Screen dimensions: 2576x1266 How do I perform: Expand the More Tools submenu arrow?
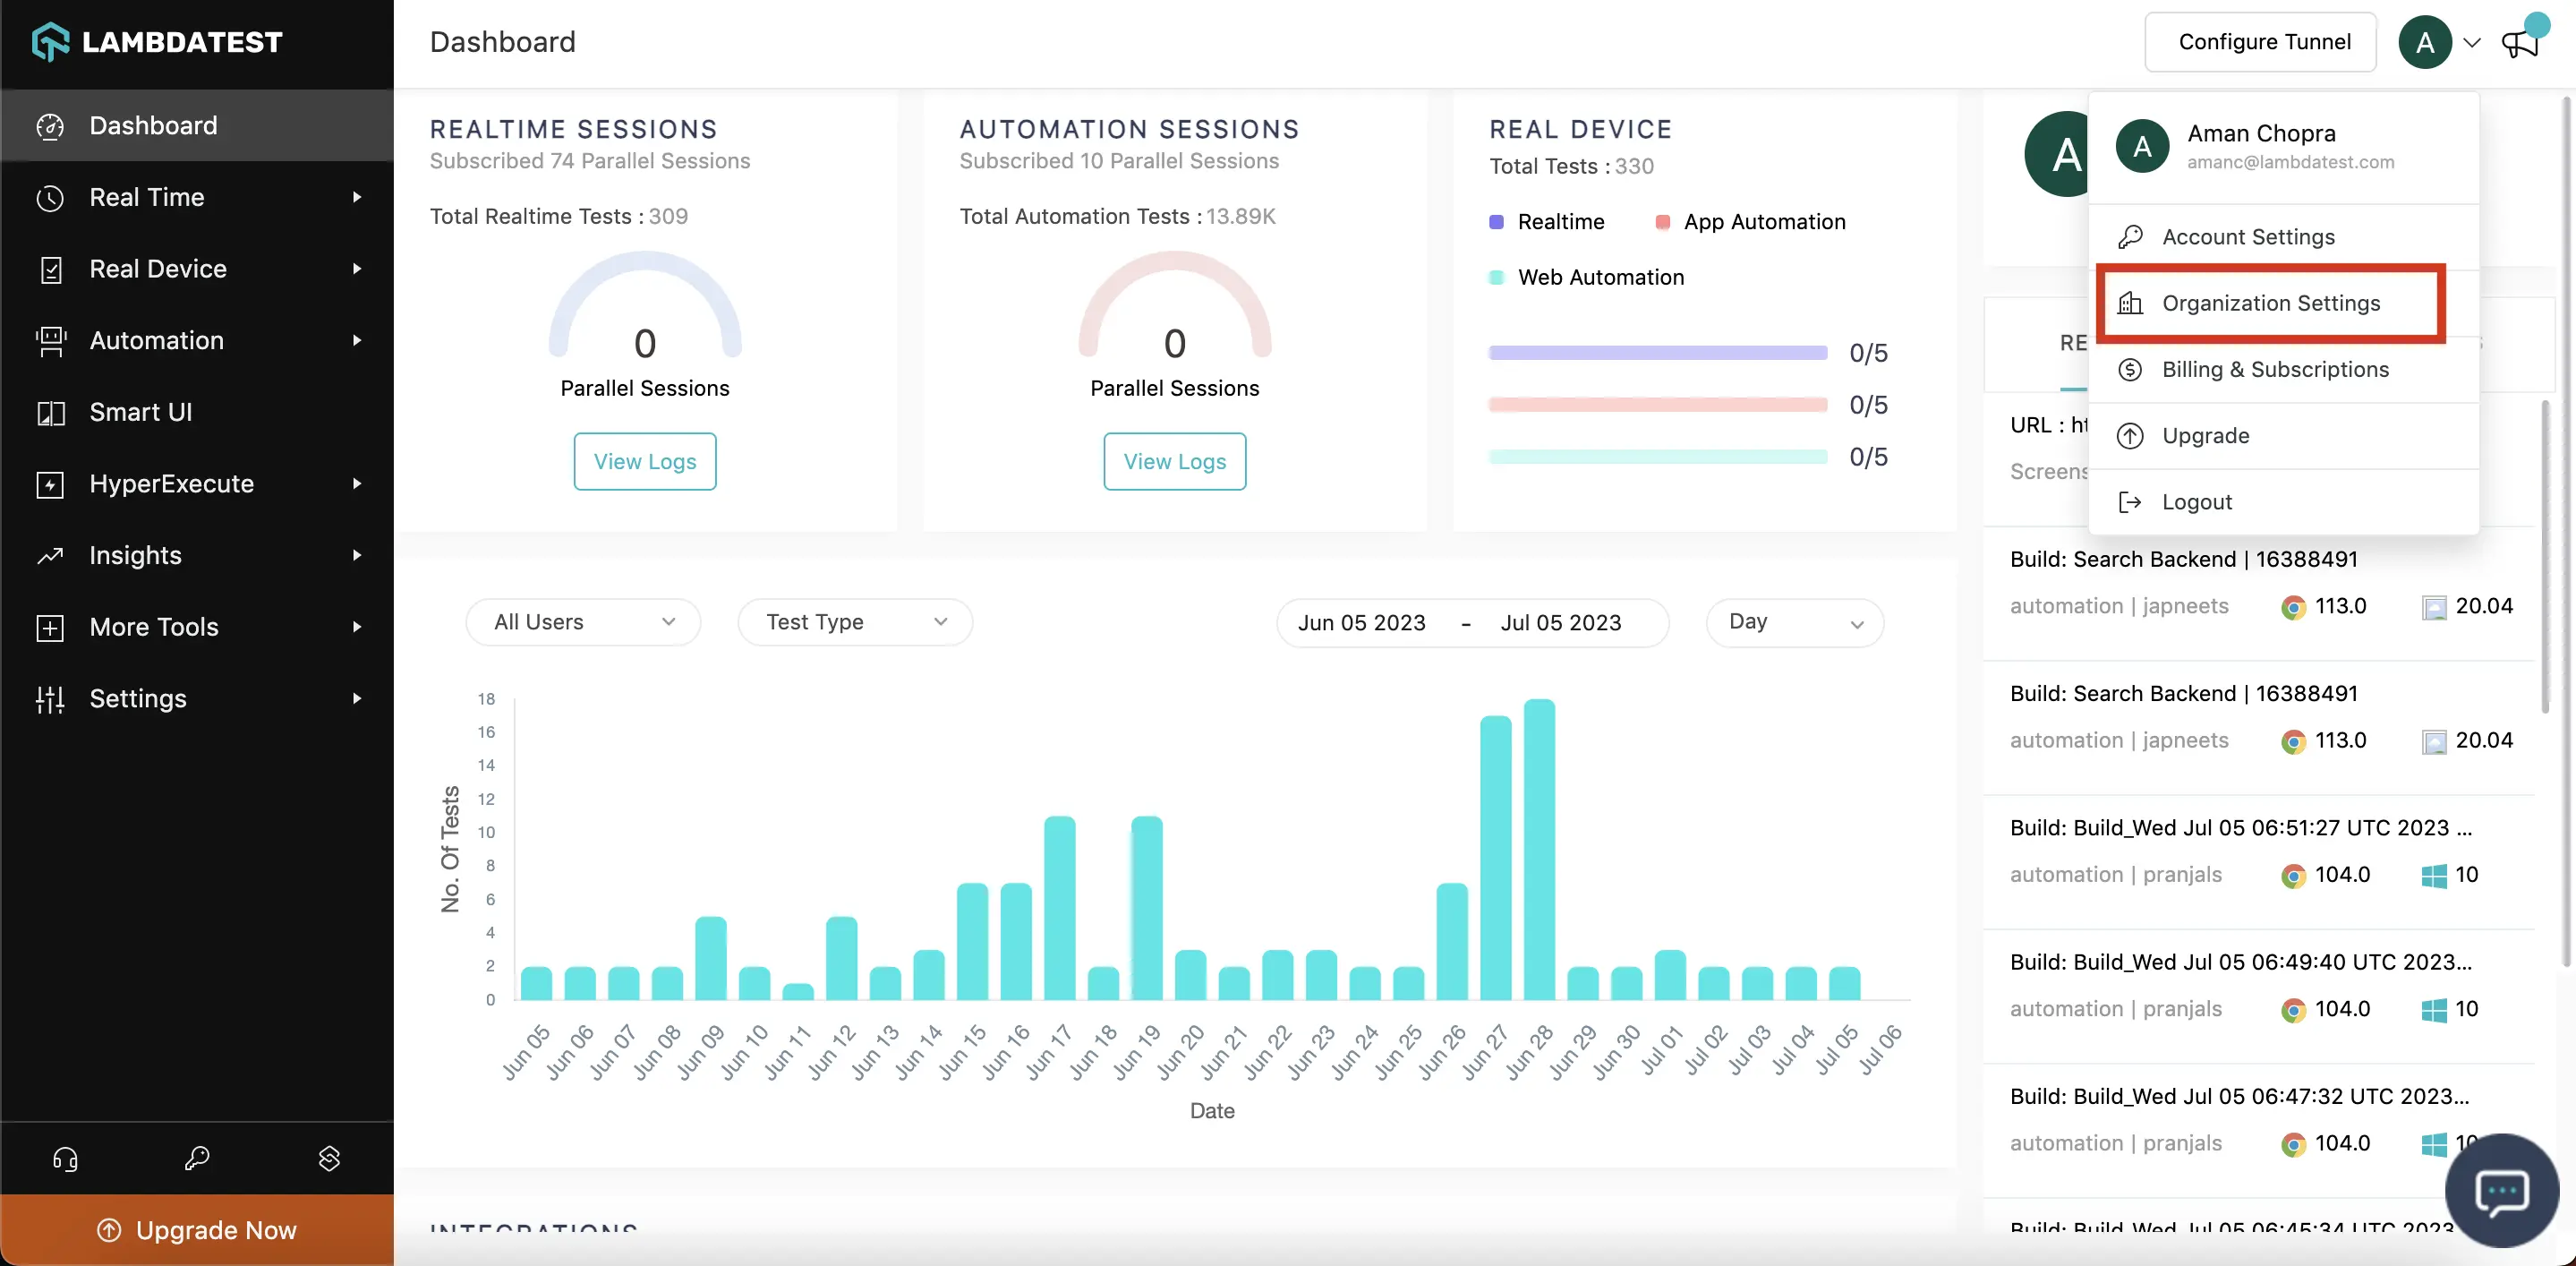pyautogui.click(x=357, y=627)
